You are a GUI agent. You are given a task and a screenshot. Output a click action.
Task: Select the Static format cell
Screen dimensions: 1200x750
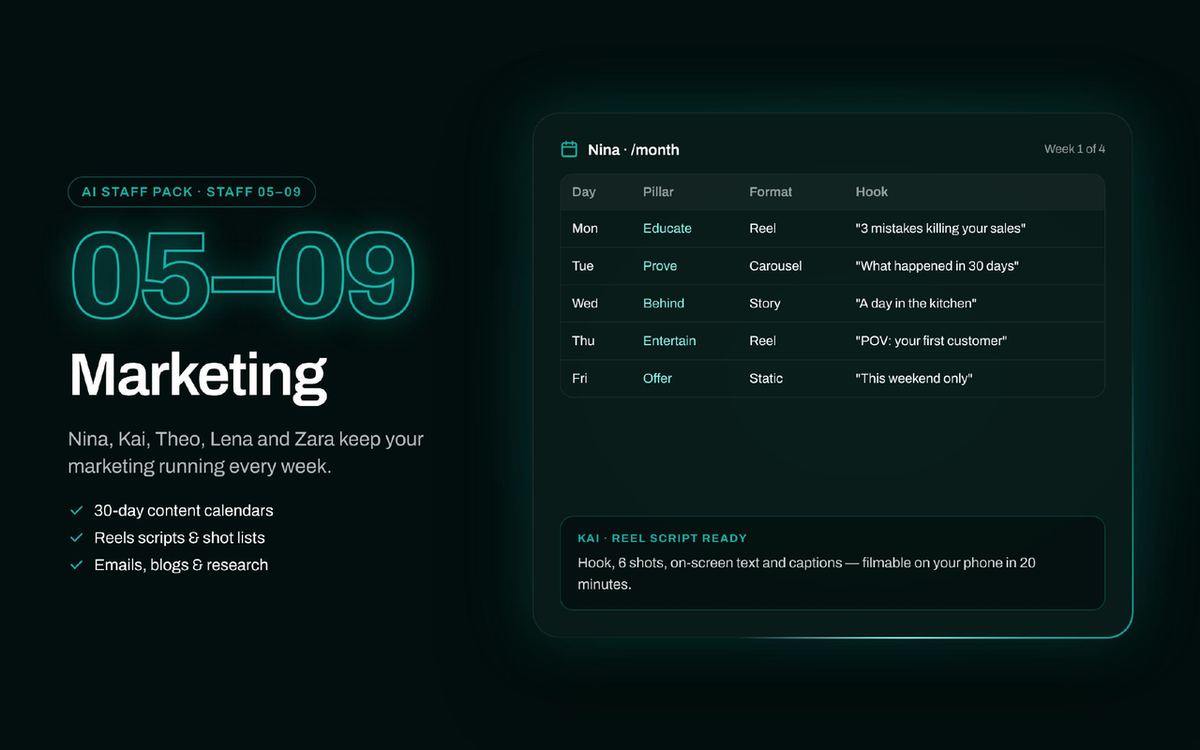766,379
